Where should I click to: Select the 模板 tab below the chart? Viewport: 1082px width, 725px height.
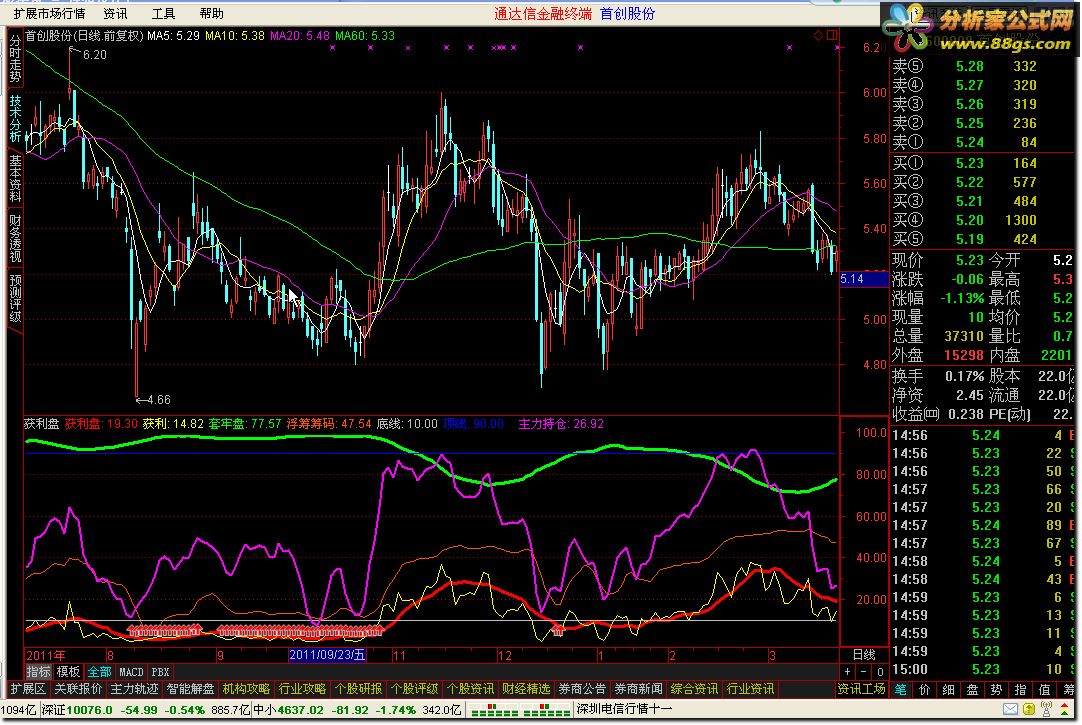tap(68, 672)
